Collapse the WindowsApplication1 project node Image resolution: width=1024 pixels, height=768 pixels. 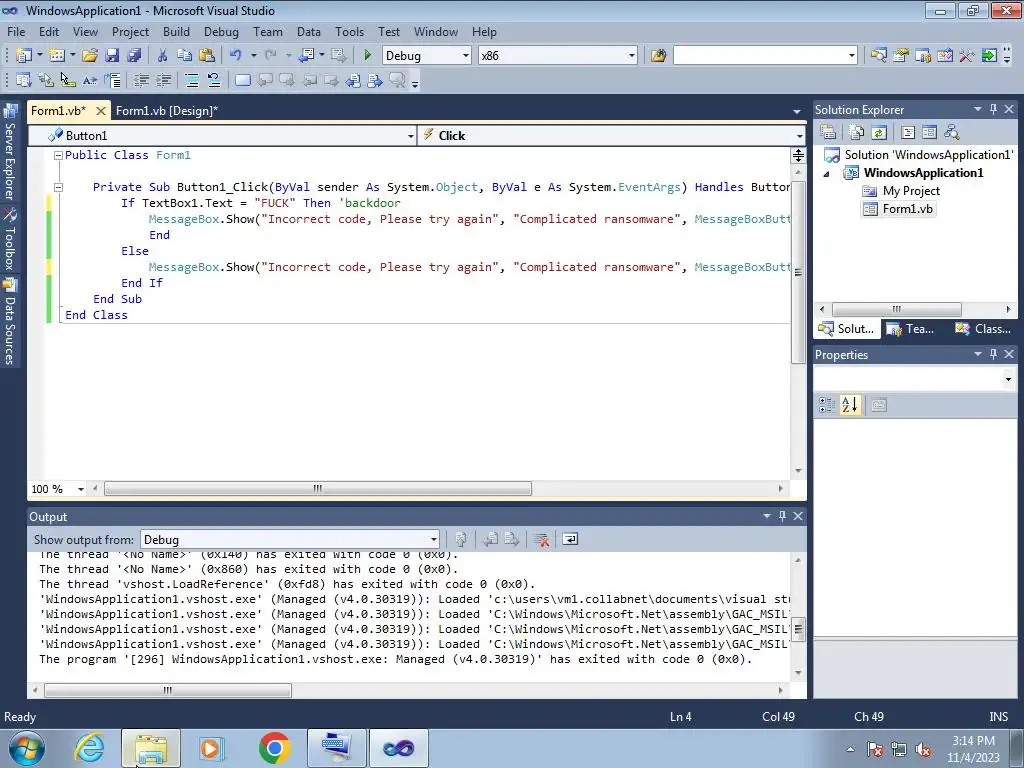point(827,174)
